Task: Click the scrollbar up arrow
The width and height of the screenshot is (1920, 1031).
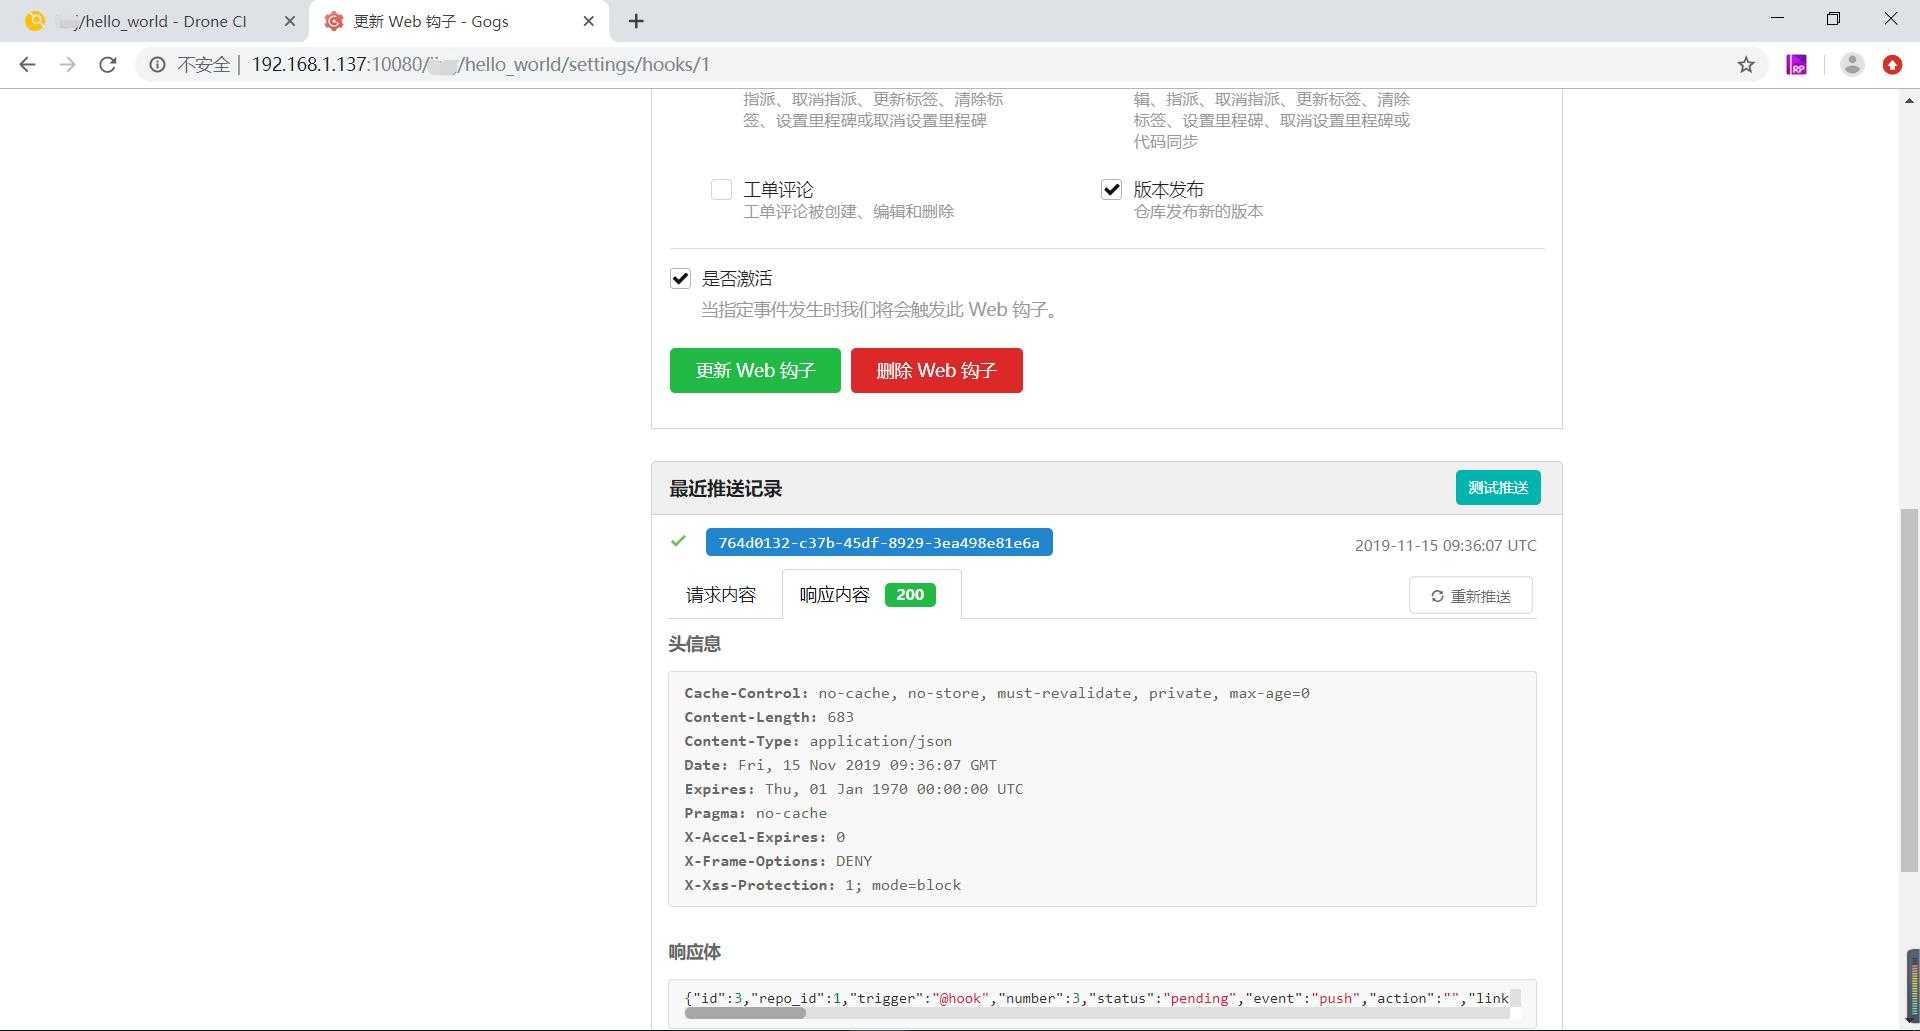Action: coord(1909,100)
